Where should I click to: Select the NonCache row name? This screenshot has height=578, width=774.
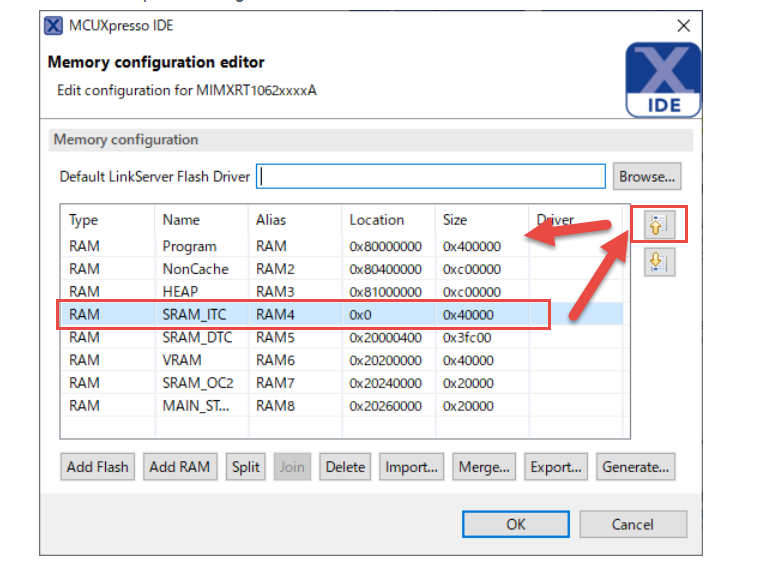195,269
